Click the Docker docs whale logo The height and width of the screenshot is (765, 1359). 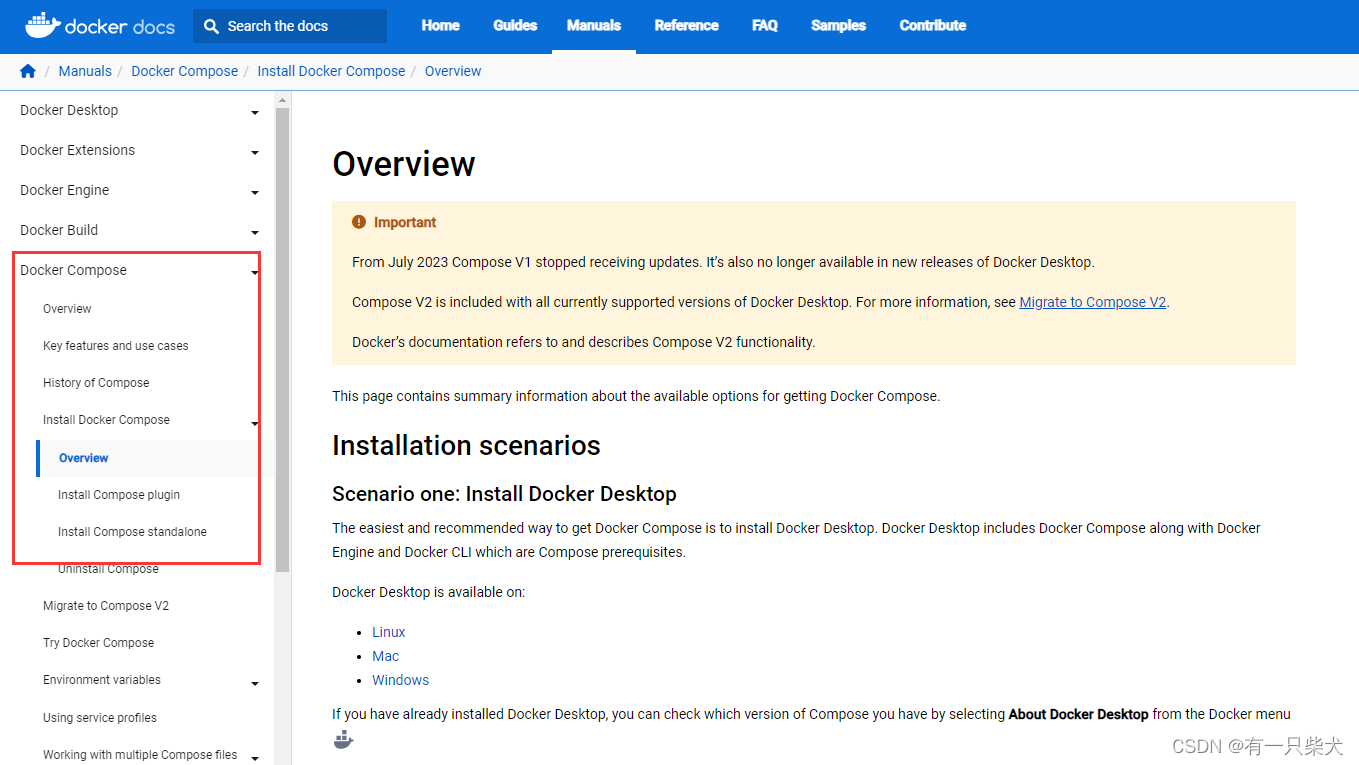[42, 24]
